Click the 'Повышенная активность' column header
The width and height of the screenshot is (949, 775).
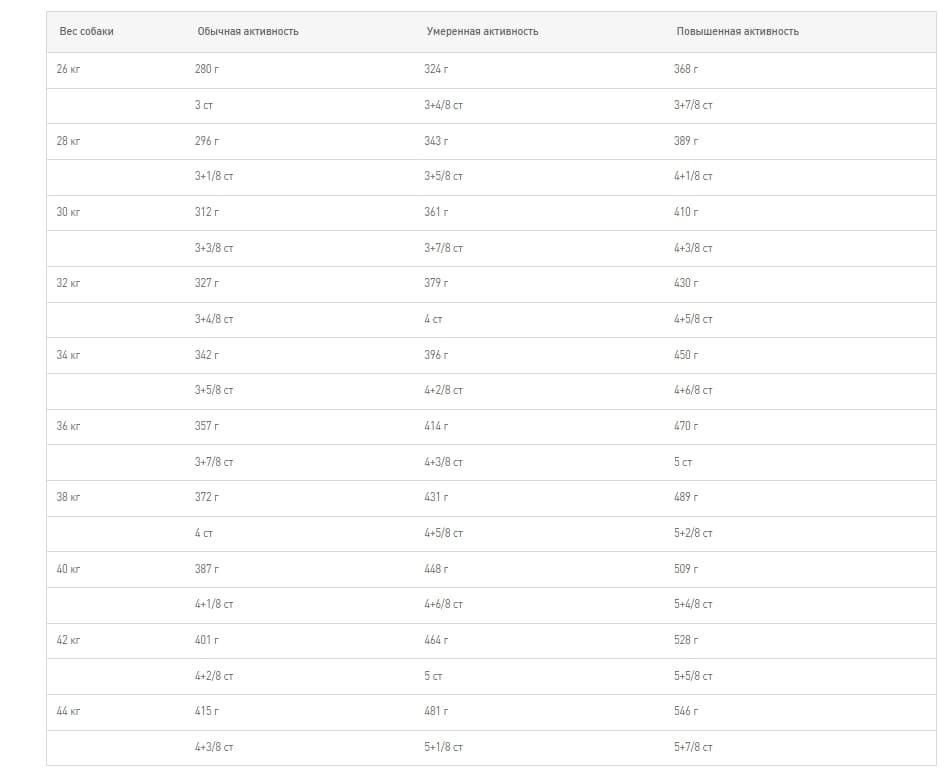point(737,32)
